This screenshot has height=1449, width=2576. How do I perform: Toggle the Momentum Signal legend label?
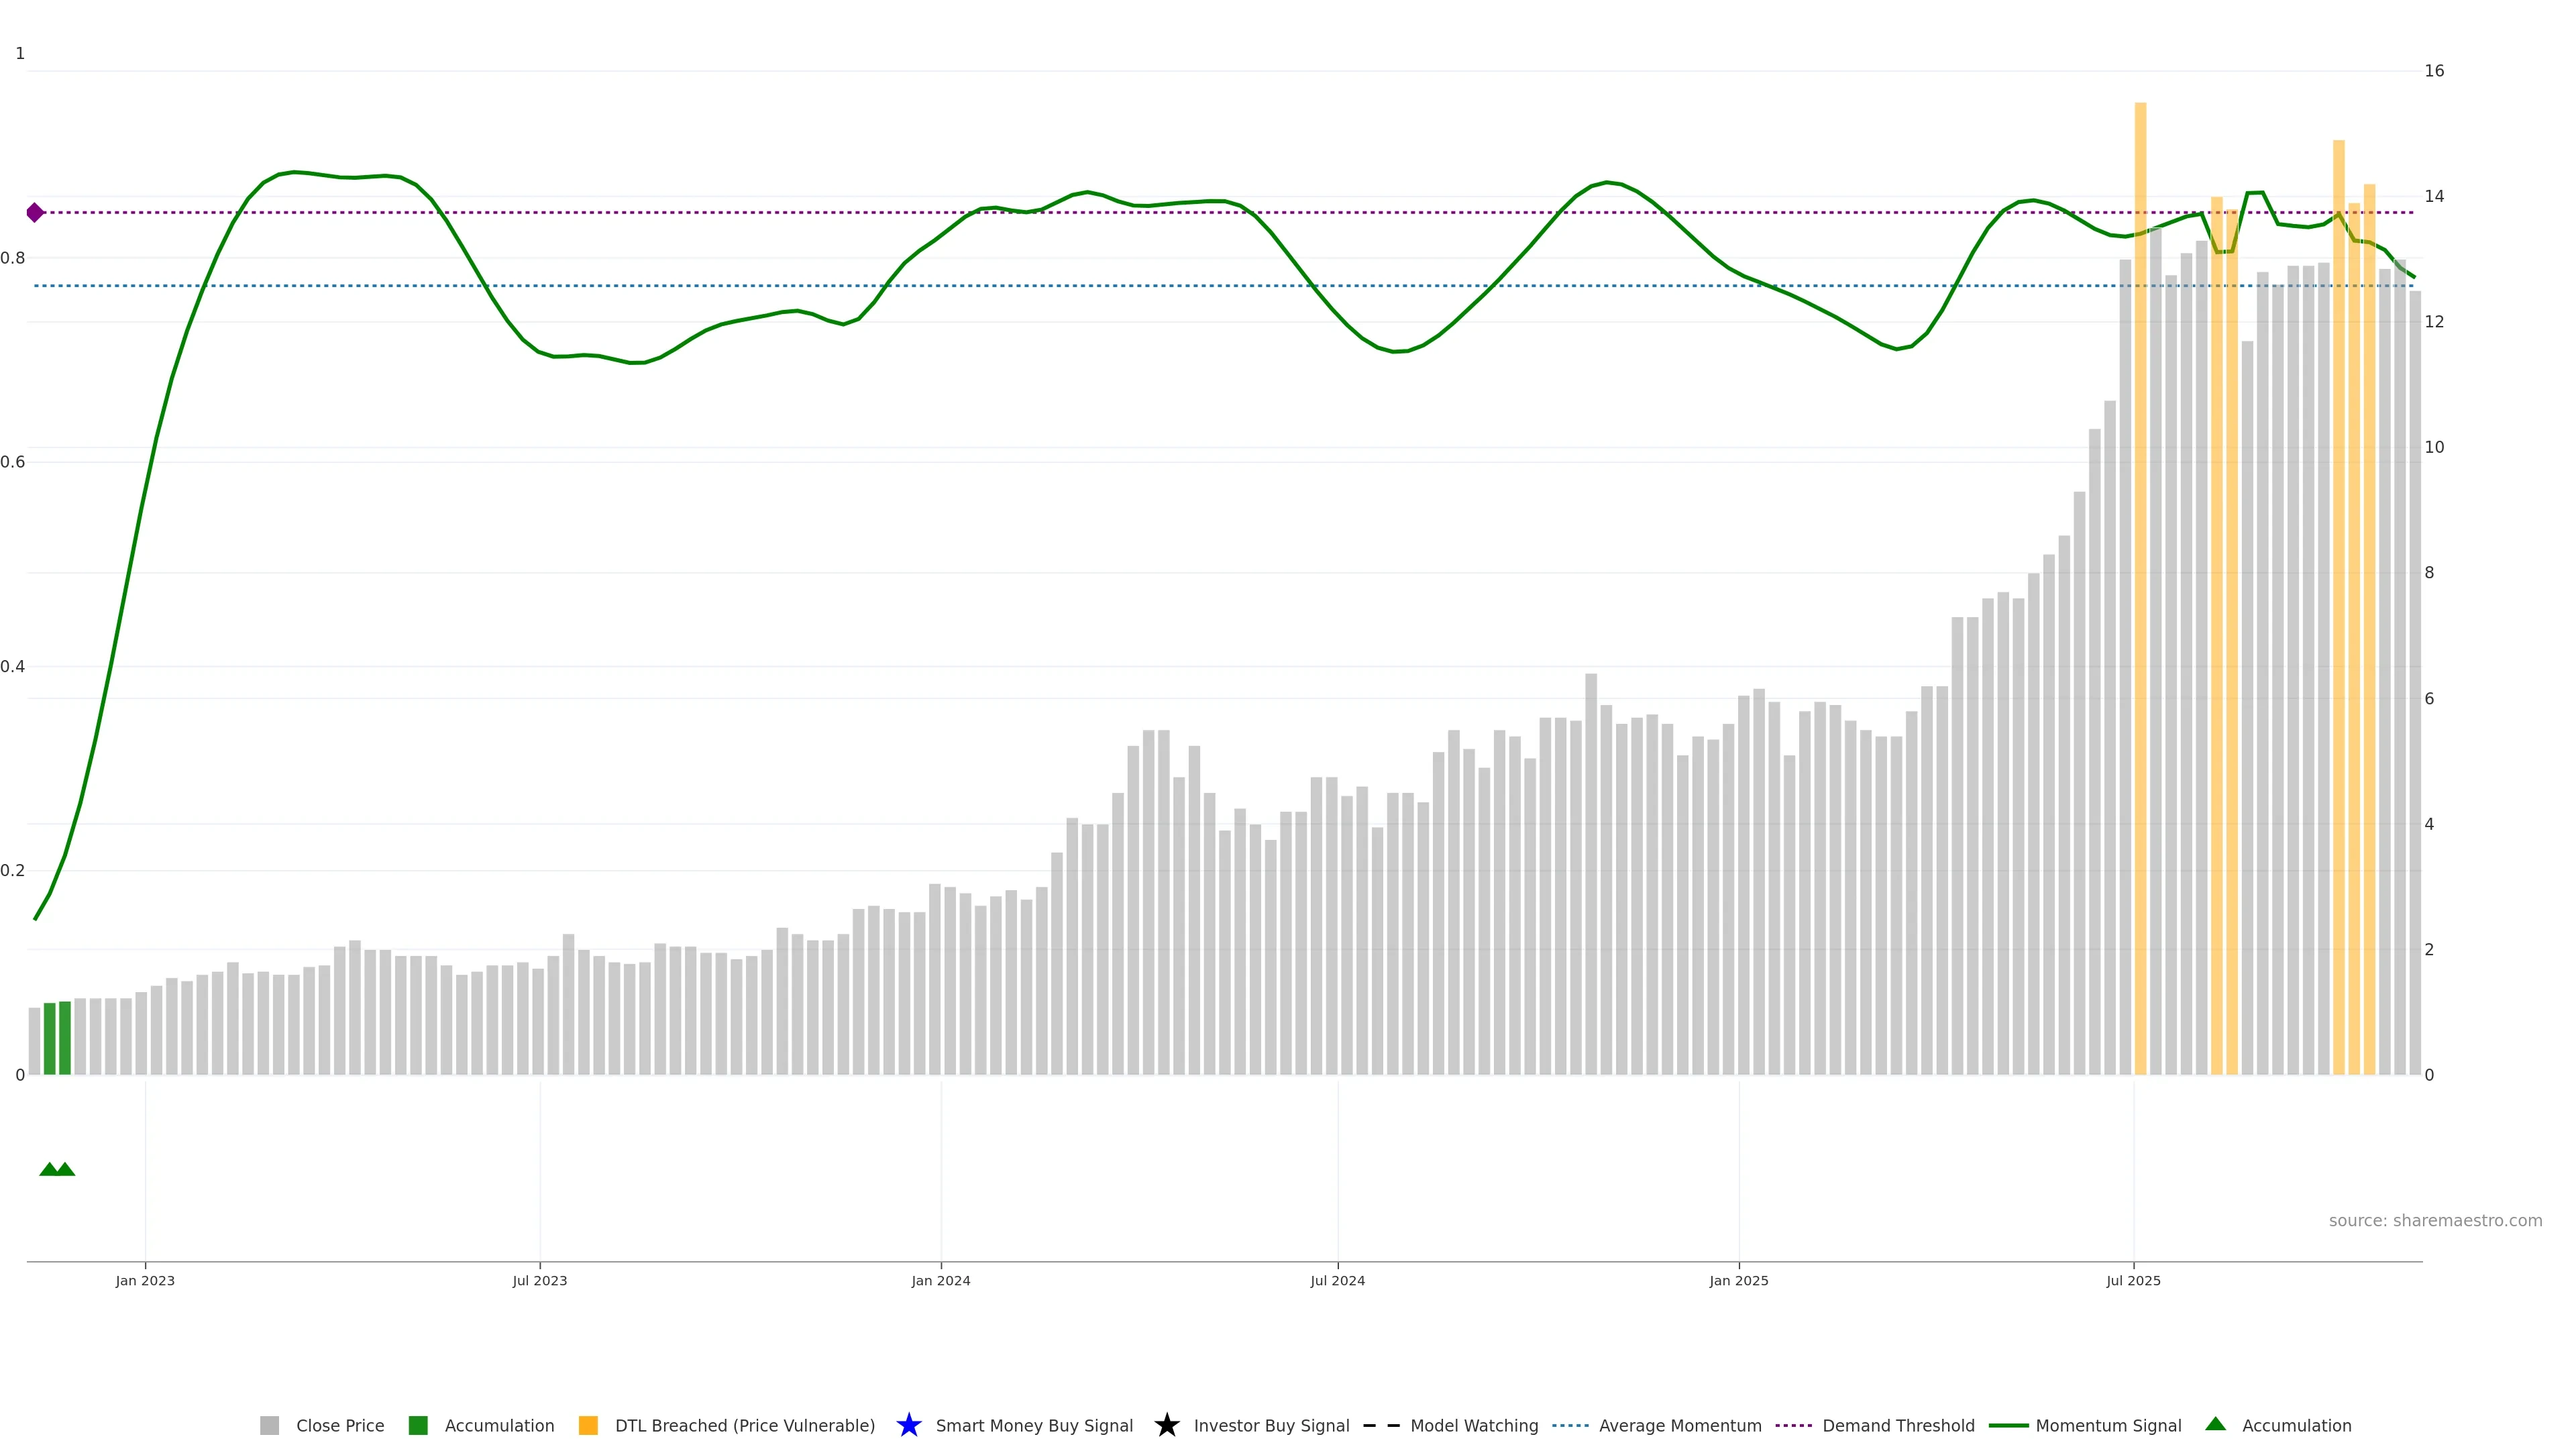click(x=2108, y=1425)
